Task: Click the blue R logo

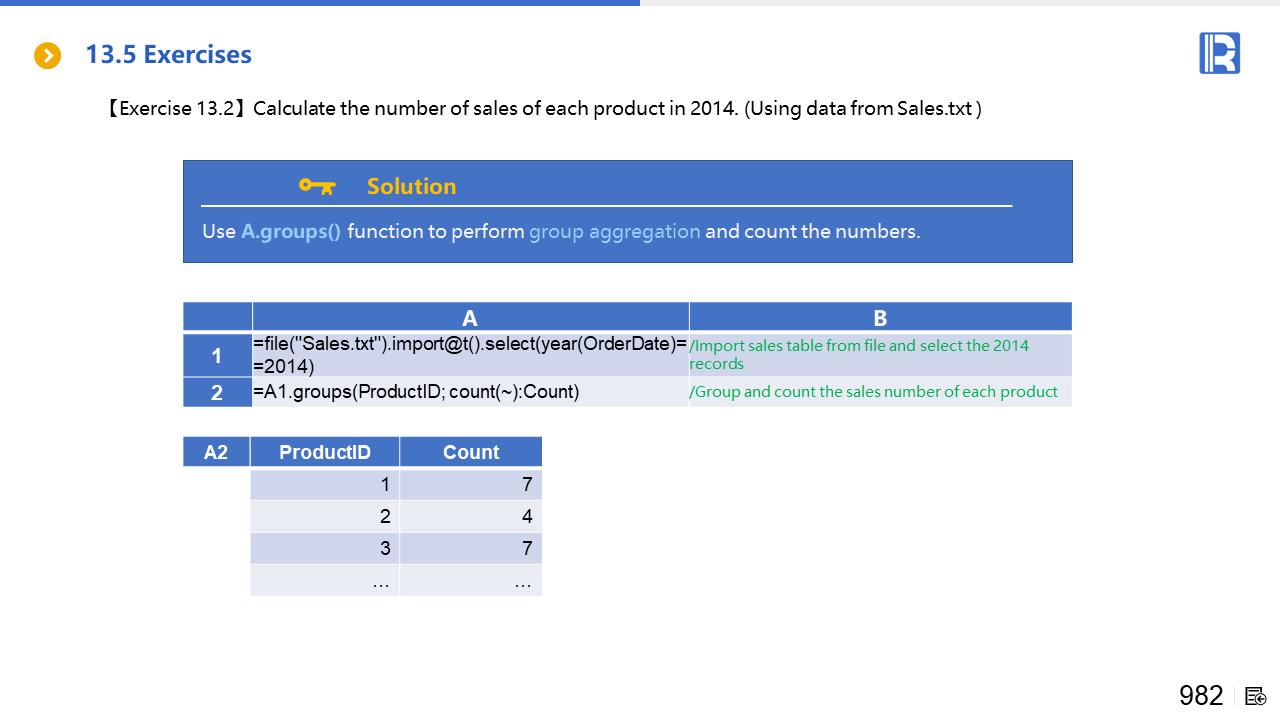Action: click(x=1219, y=53)
